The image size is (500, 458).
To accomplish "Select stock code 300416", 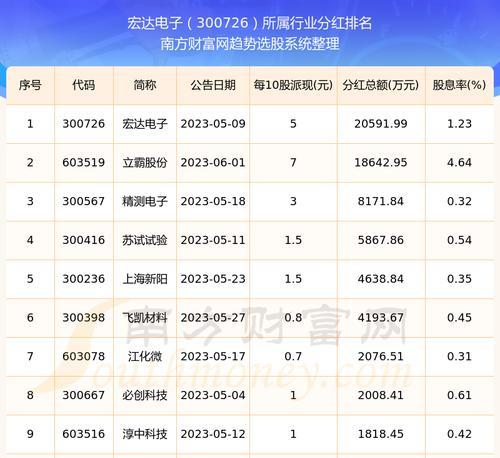I will click(84, 240).
